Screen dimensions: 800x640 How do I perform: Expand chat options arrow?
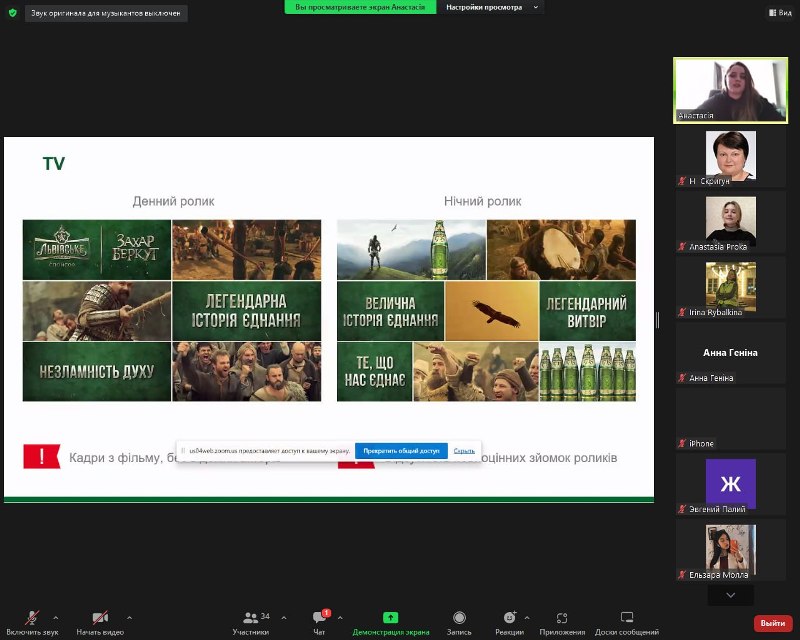(340, 618)
